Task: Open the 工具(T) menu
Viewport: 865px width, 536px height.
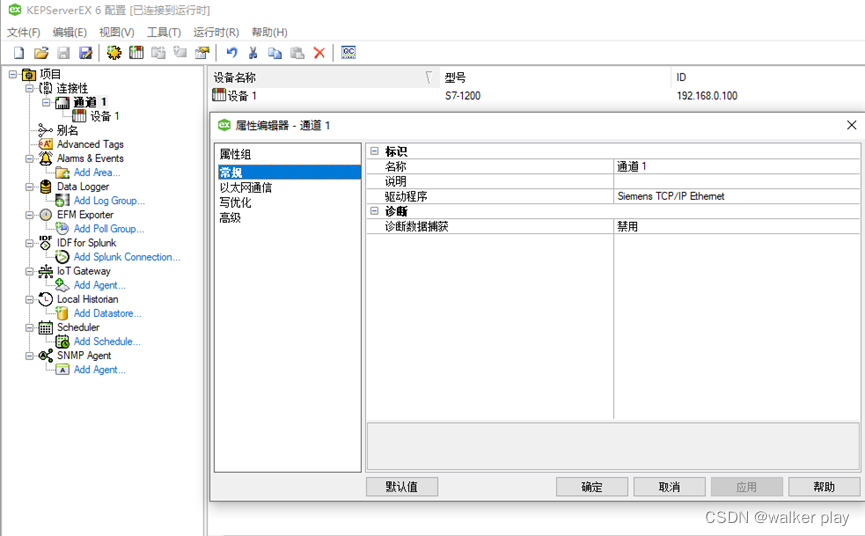Action: coord(164,33)
